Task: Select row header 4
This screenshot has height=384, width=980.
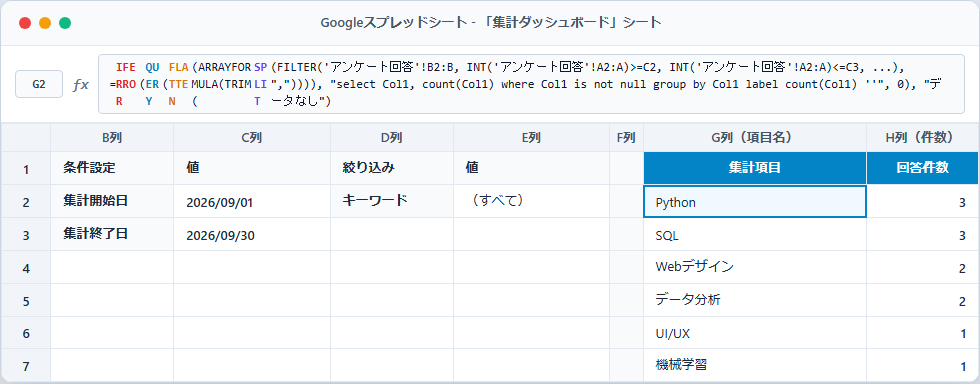Action: point(26,267)
